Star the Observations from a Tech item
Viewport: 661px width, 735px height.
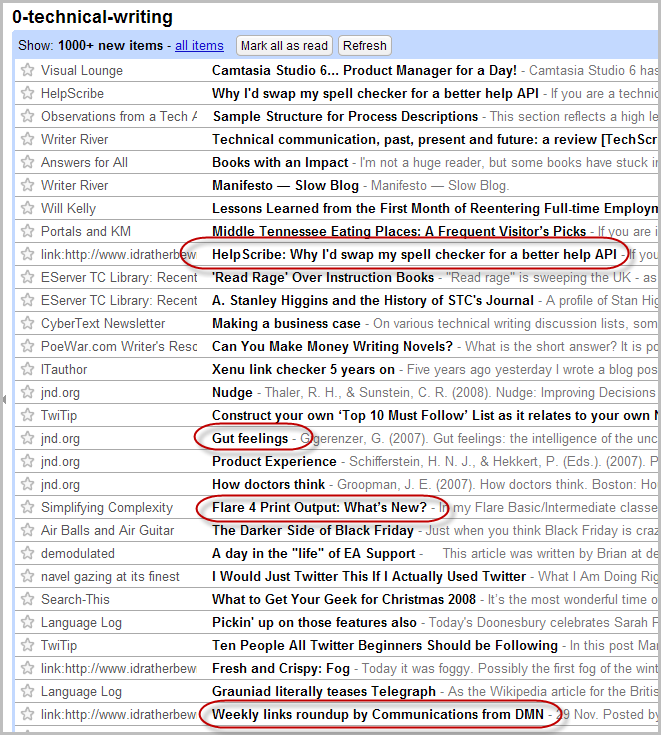28,116
